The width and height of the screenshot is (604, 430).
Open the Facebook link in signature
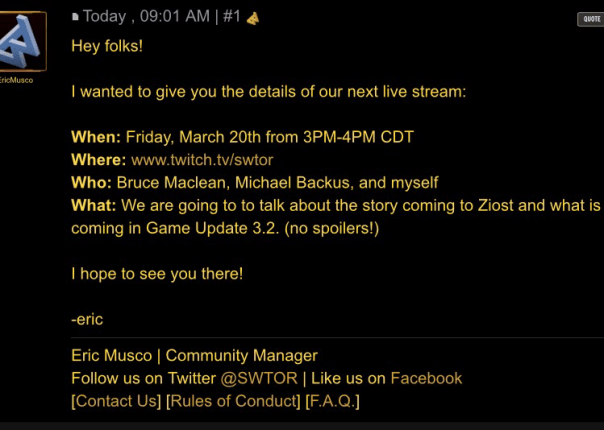[426, 378]
